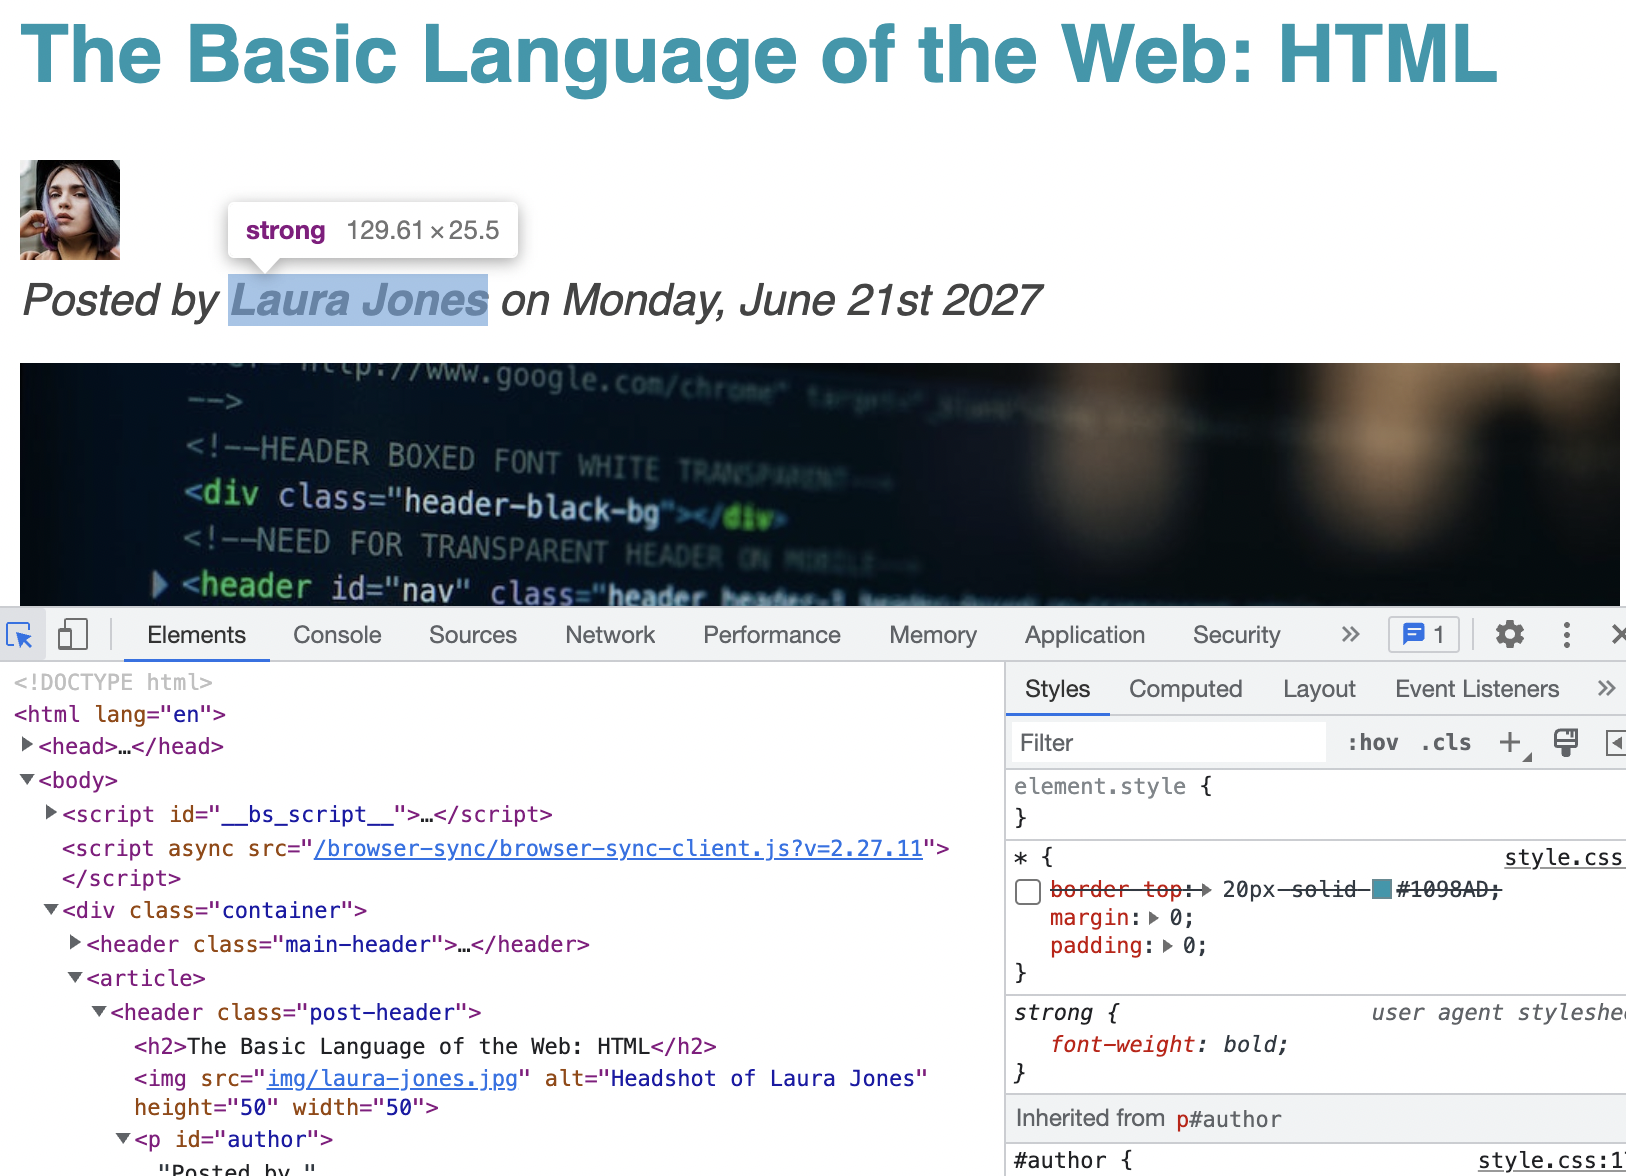Expand the border-top shorthand value arrow
This screenshot has height=1176, width=1626.
click(x=1207, y=889)
